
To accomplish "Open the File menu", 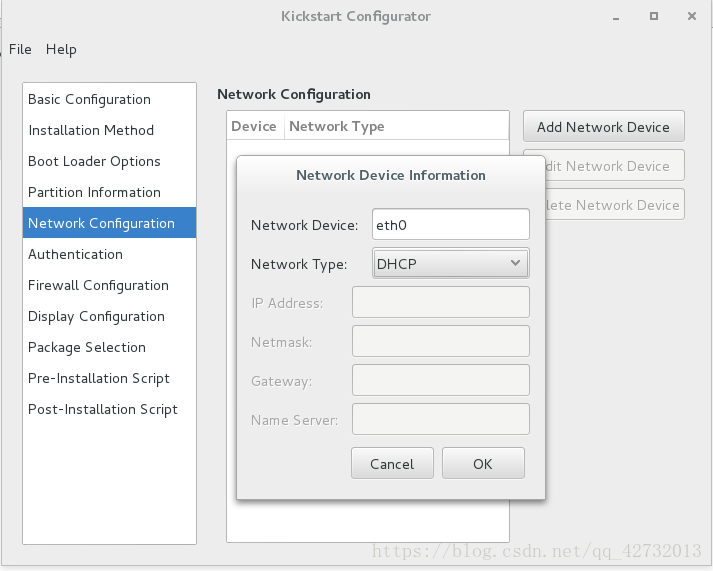I will click(20, 49).
